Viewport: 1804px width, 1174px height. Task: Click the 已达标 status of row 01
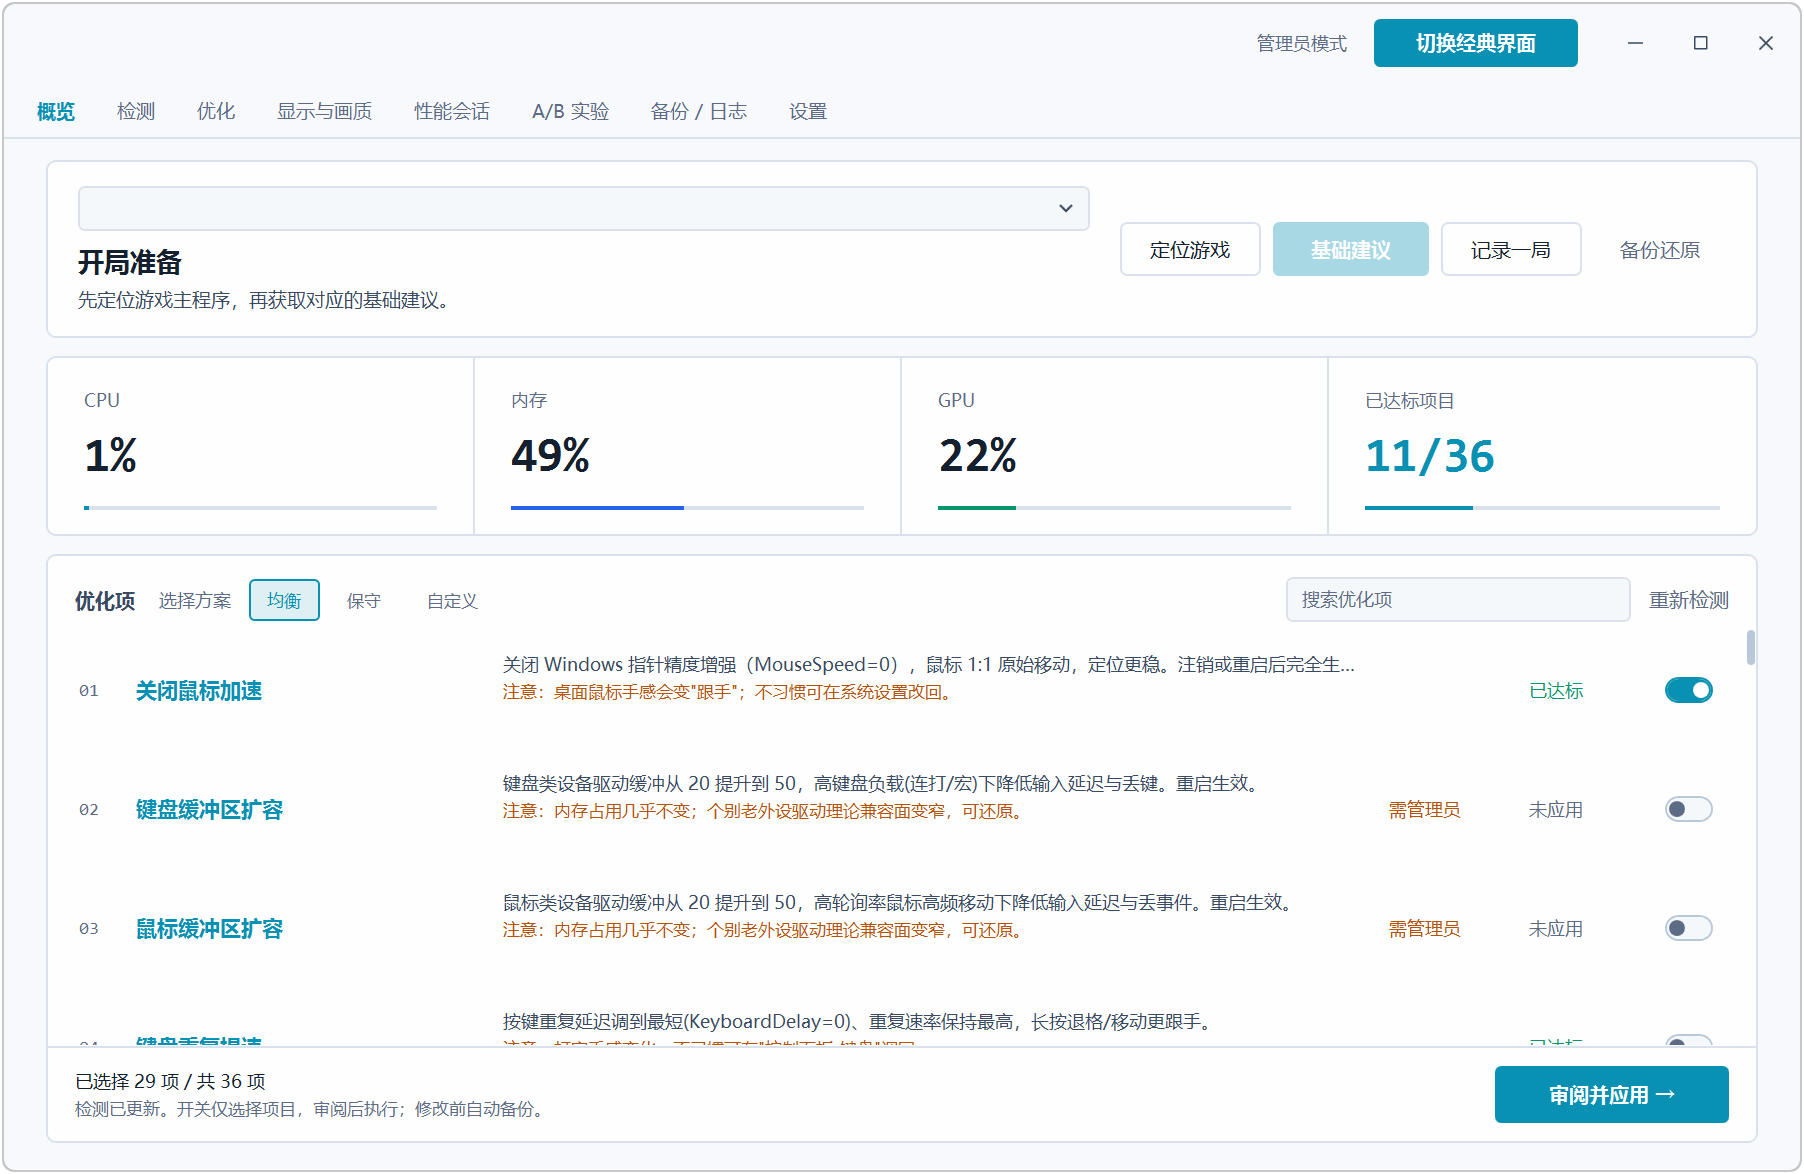click(1556, 690)
